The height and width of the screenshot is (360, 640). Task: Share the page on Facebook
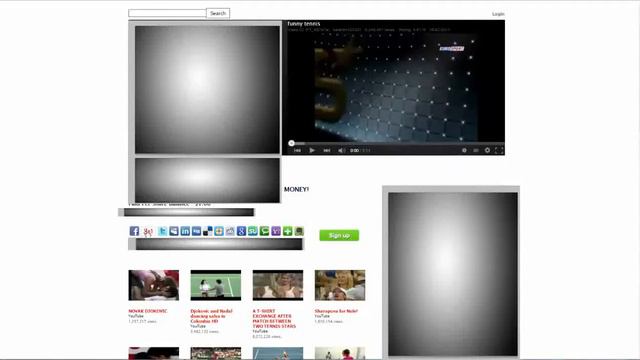pos(134,231)
